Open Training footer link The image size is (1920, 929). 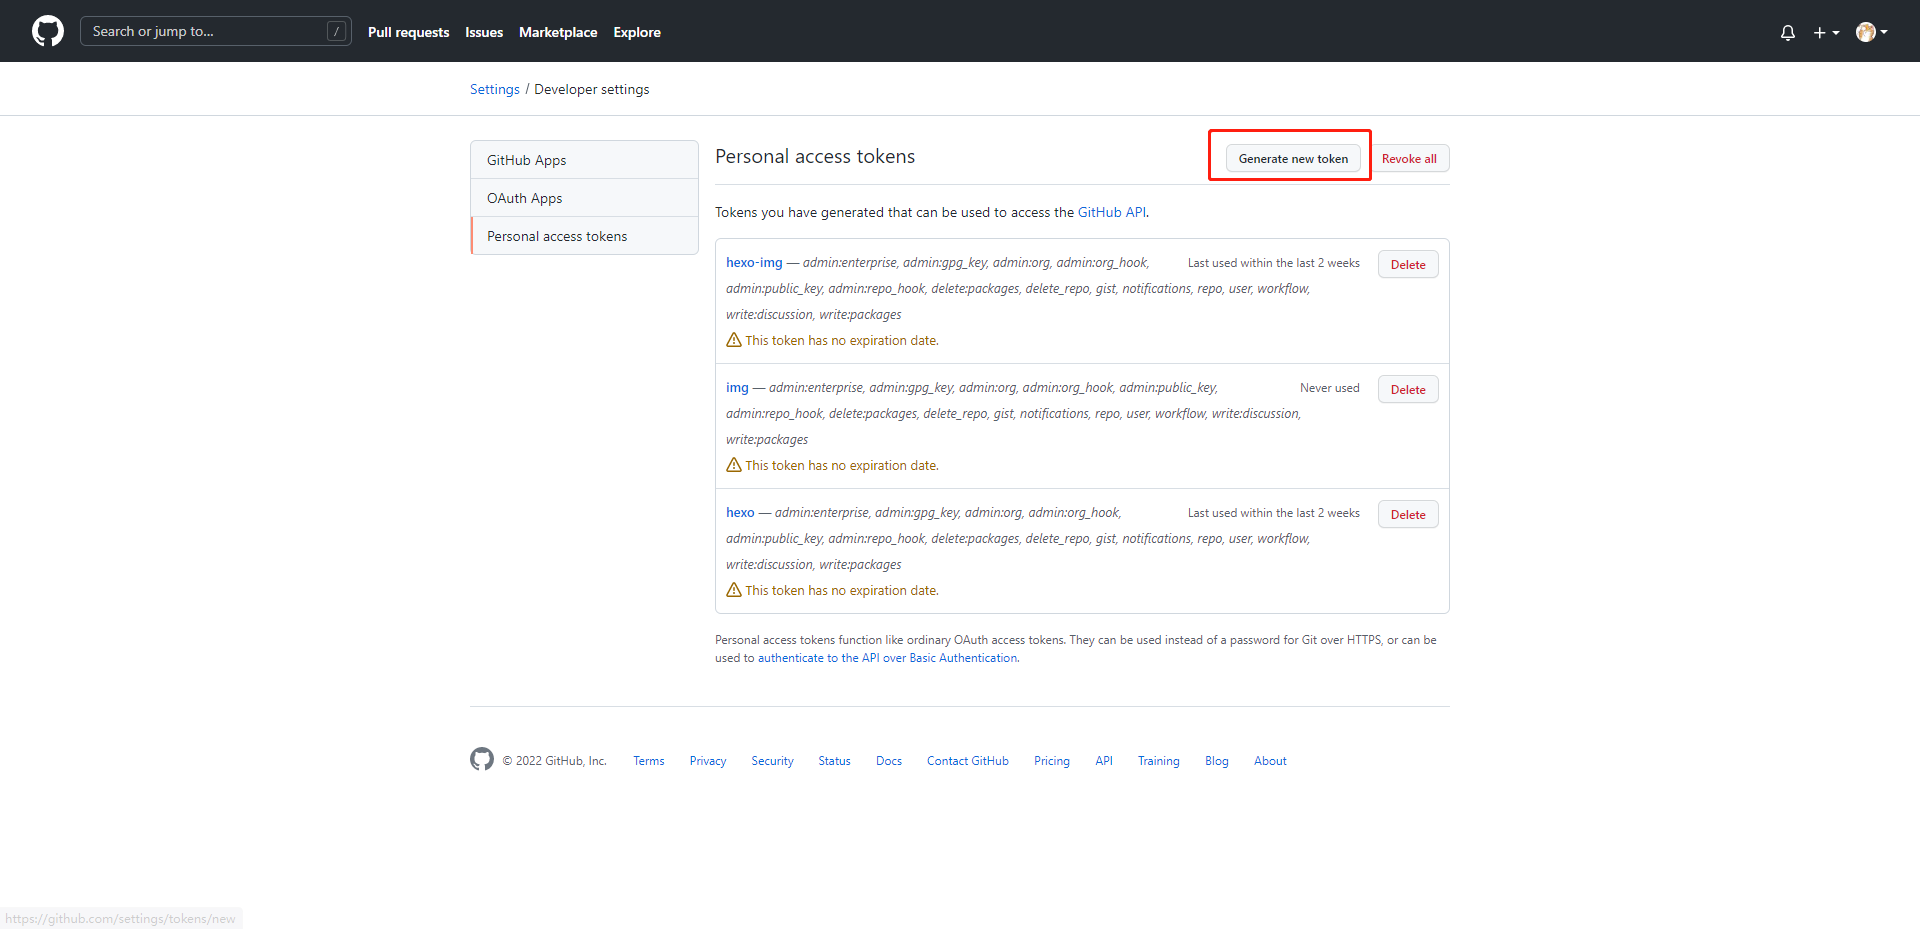1159,761
